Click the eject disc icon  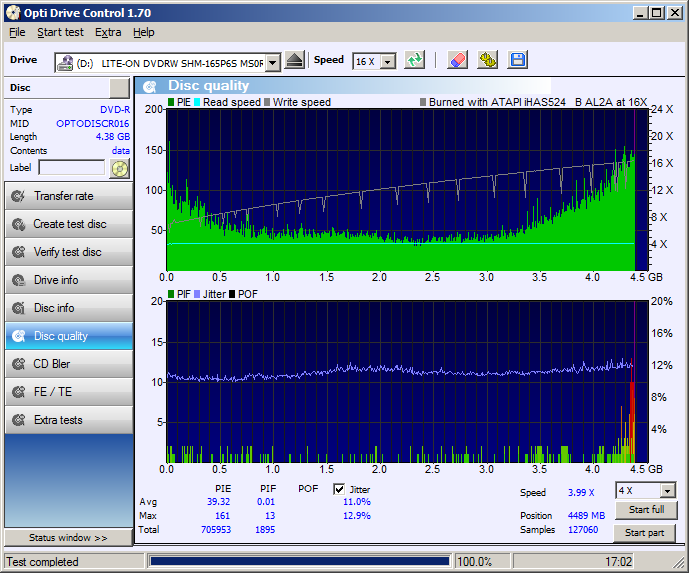pyautogui.click(x=294, y=60)
